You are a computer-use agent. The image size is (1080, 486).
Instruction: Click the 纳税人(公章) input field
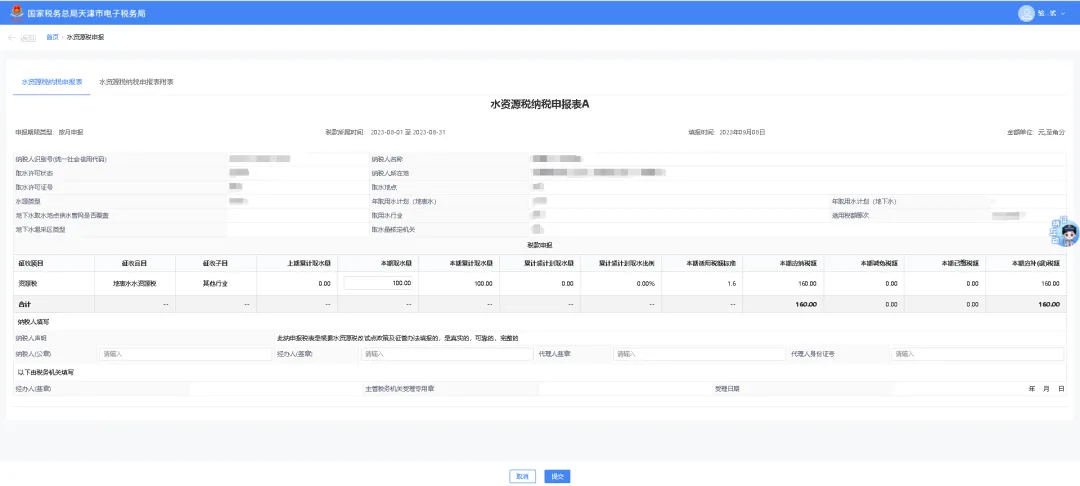(x=185, y=354)
